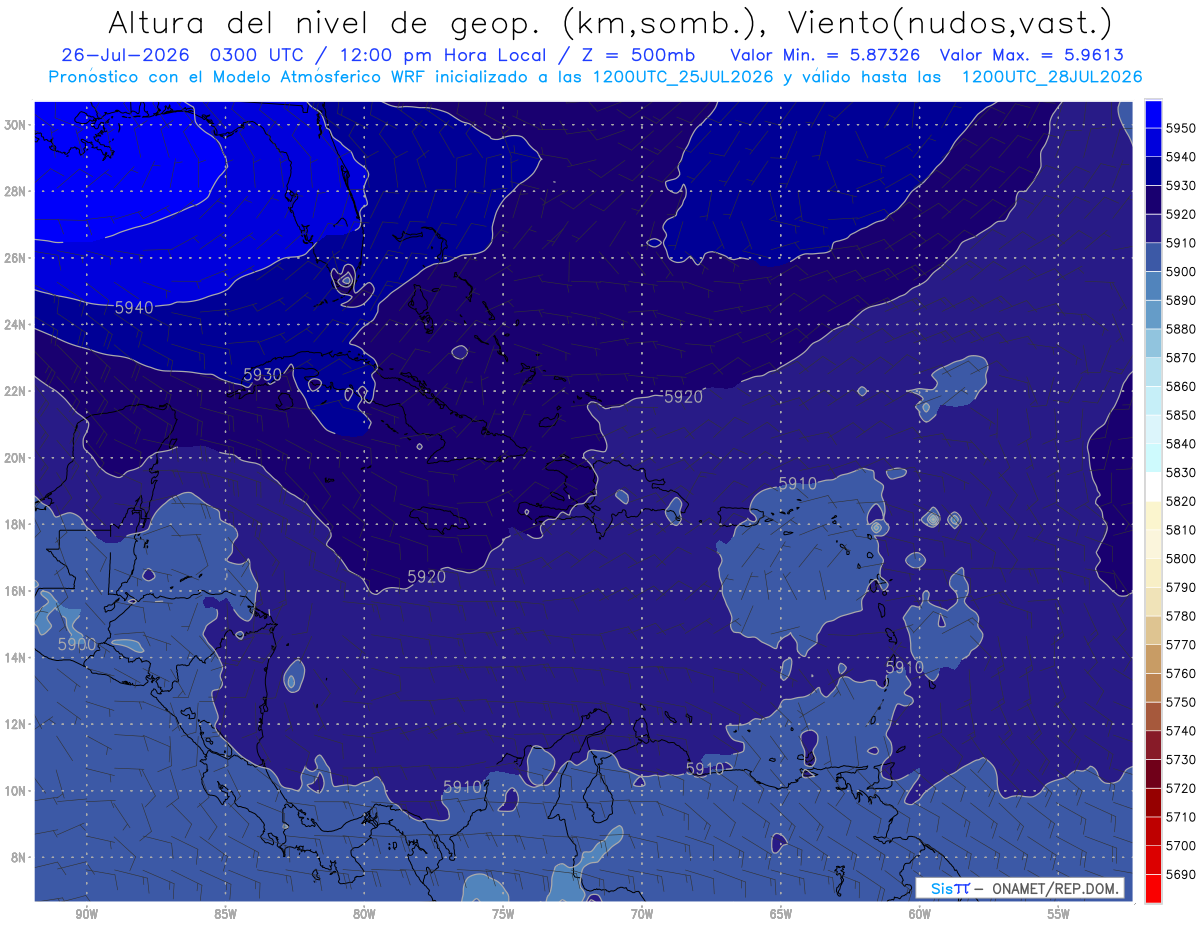Viewport: 1200px width, 927px height.
Task: Click the 5910 contour label near 14N
Action: tap(905, 667)
